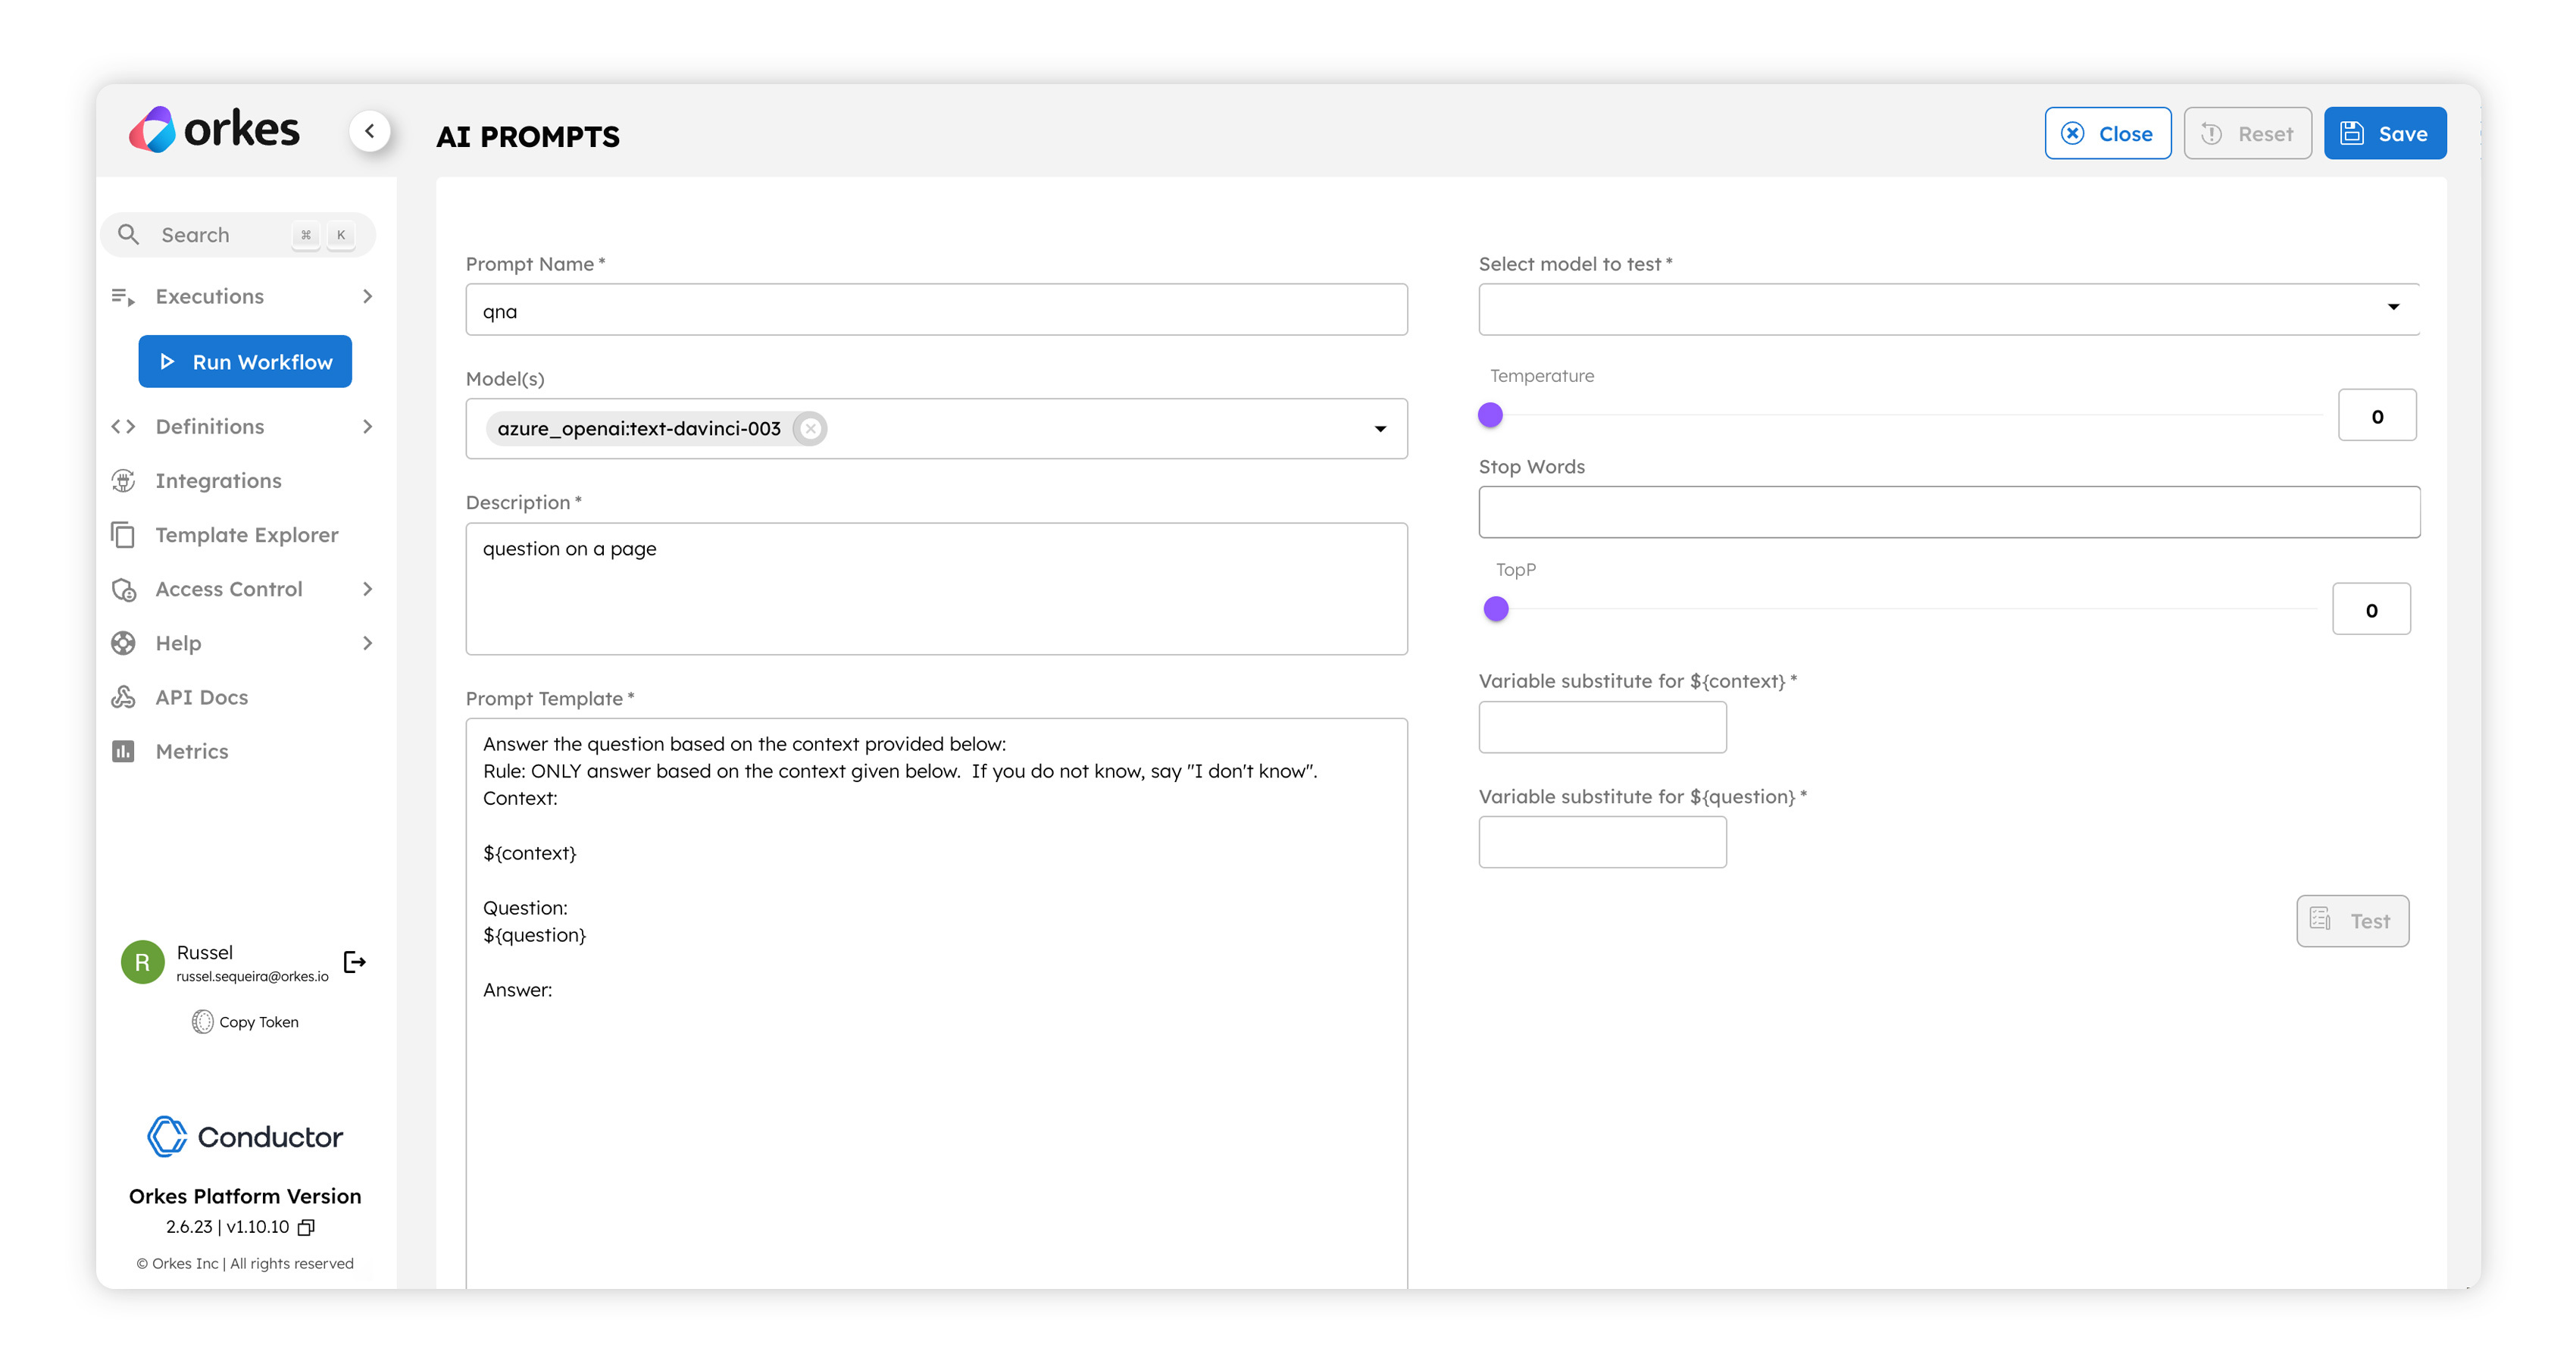Click the copy version icon near platform version
This screenshot has height=1364, width=2576.
pos(306,1227)
